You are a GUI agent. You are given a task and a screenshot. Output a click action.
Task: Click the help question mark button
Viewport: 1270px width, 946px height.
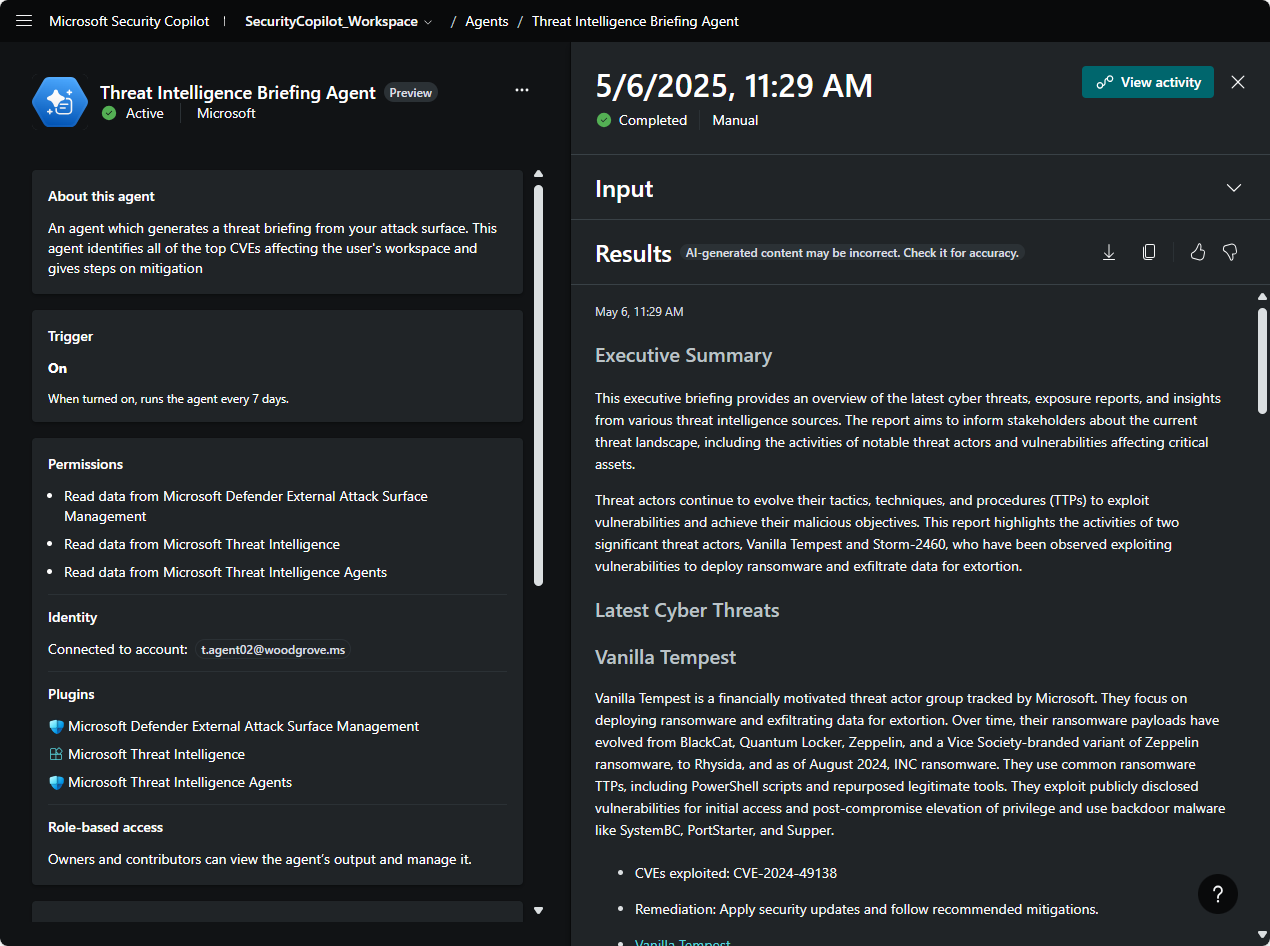(1217, 893)
